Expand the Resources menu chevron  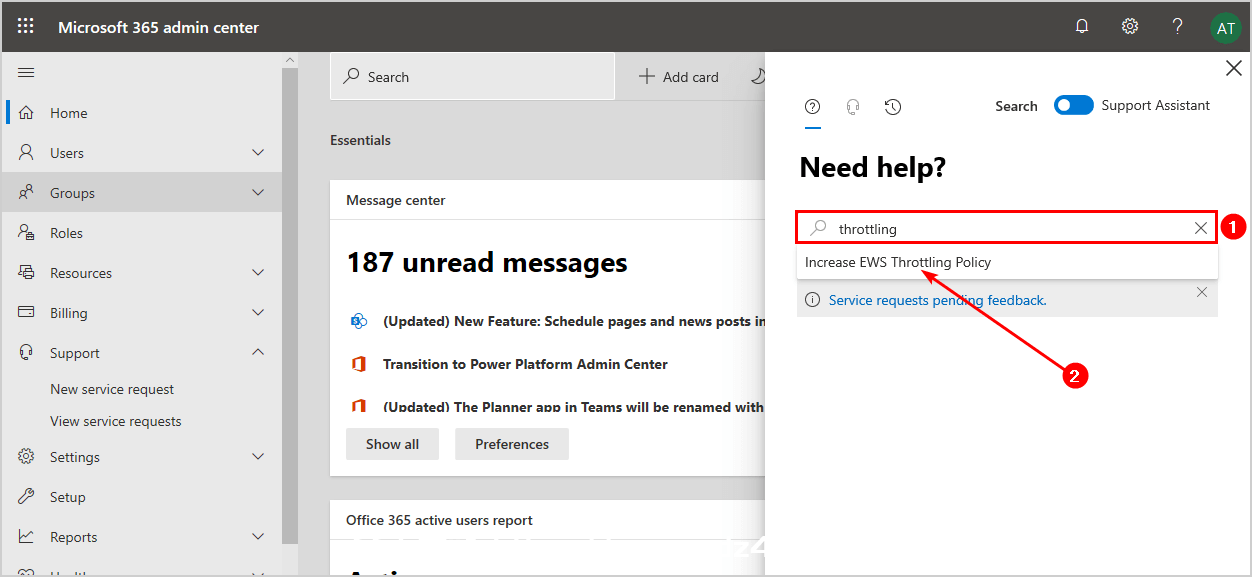[258, 273]
